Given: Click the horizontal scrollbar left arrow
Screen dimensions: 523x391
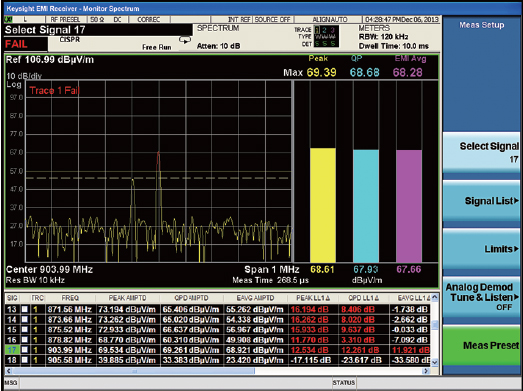Looking at the screenshot, I should coord(9,371).
